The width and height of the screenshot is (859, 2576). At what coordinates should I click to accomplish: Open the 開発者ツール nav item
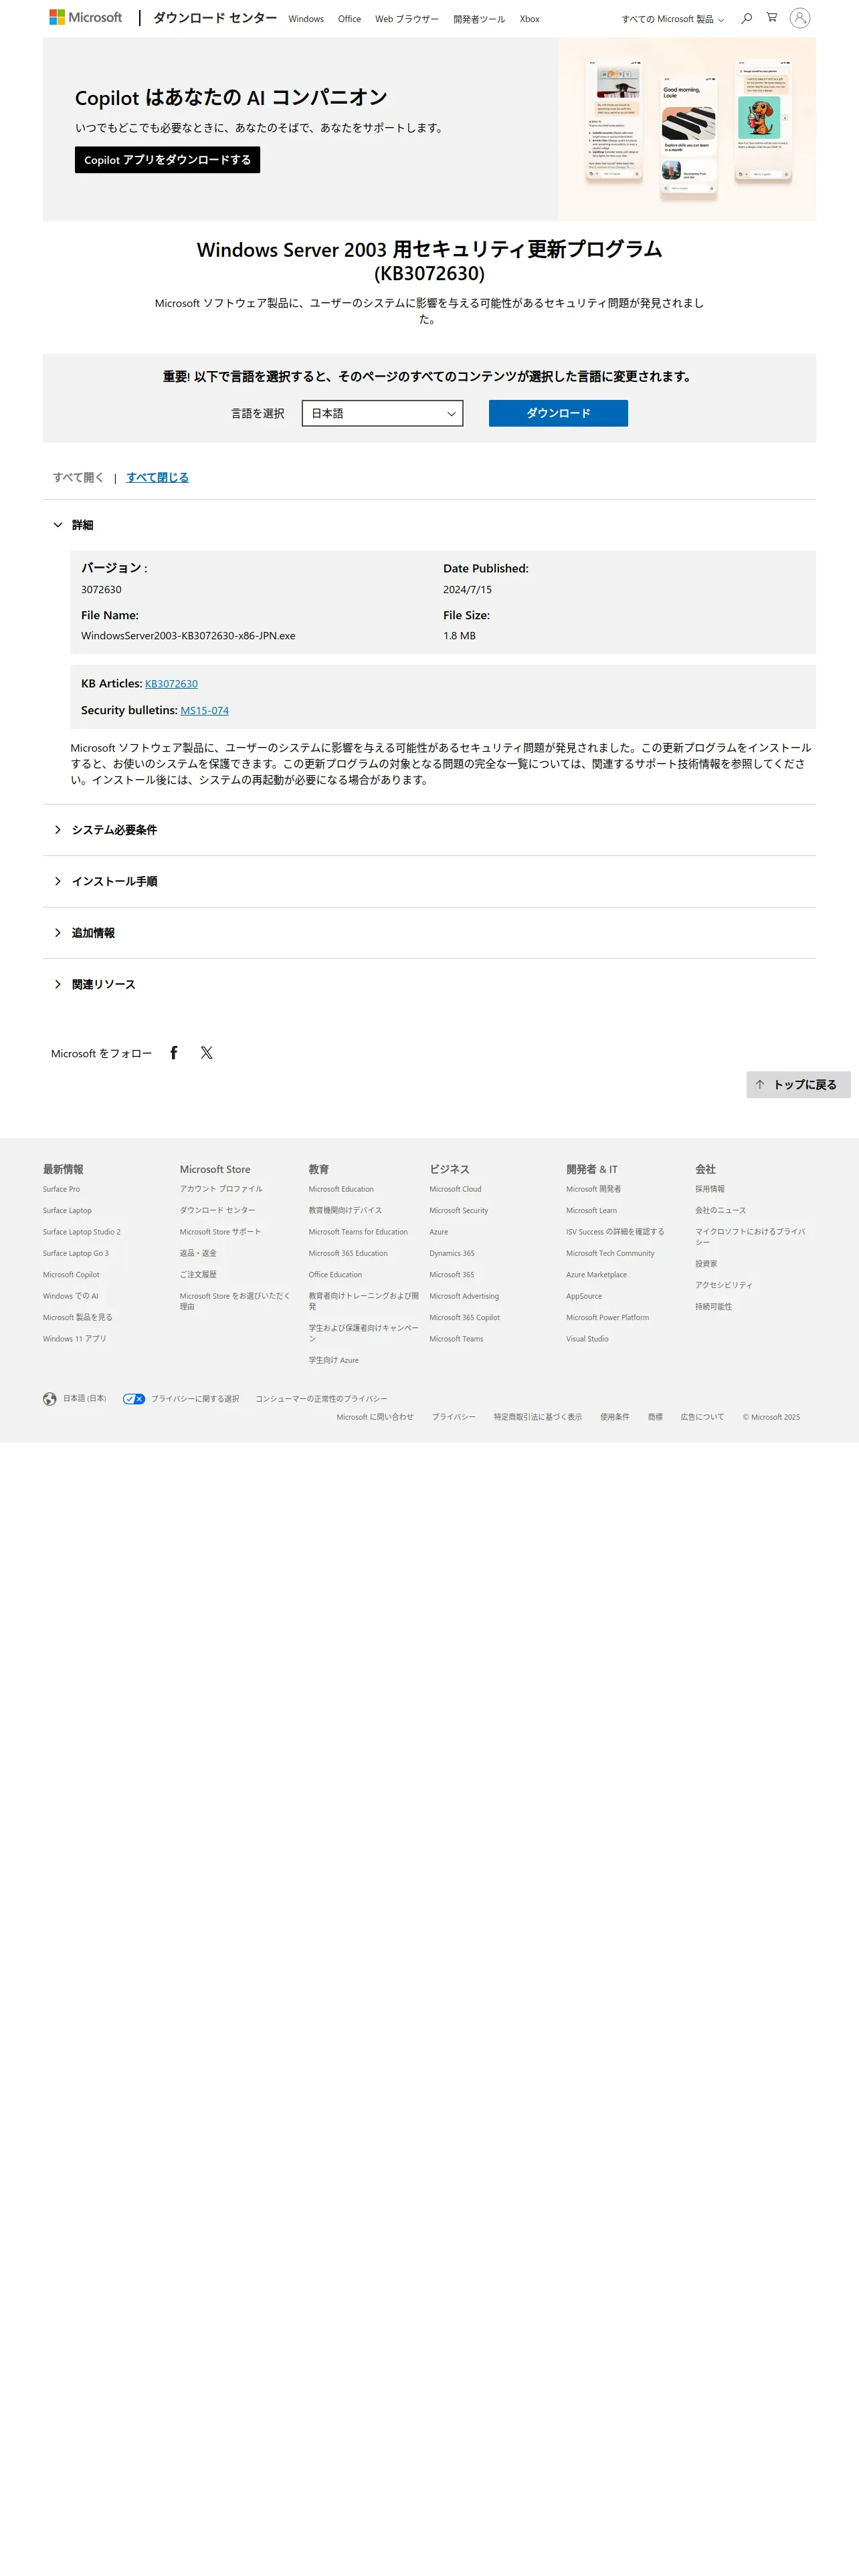[x=479, y=19]
